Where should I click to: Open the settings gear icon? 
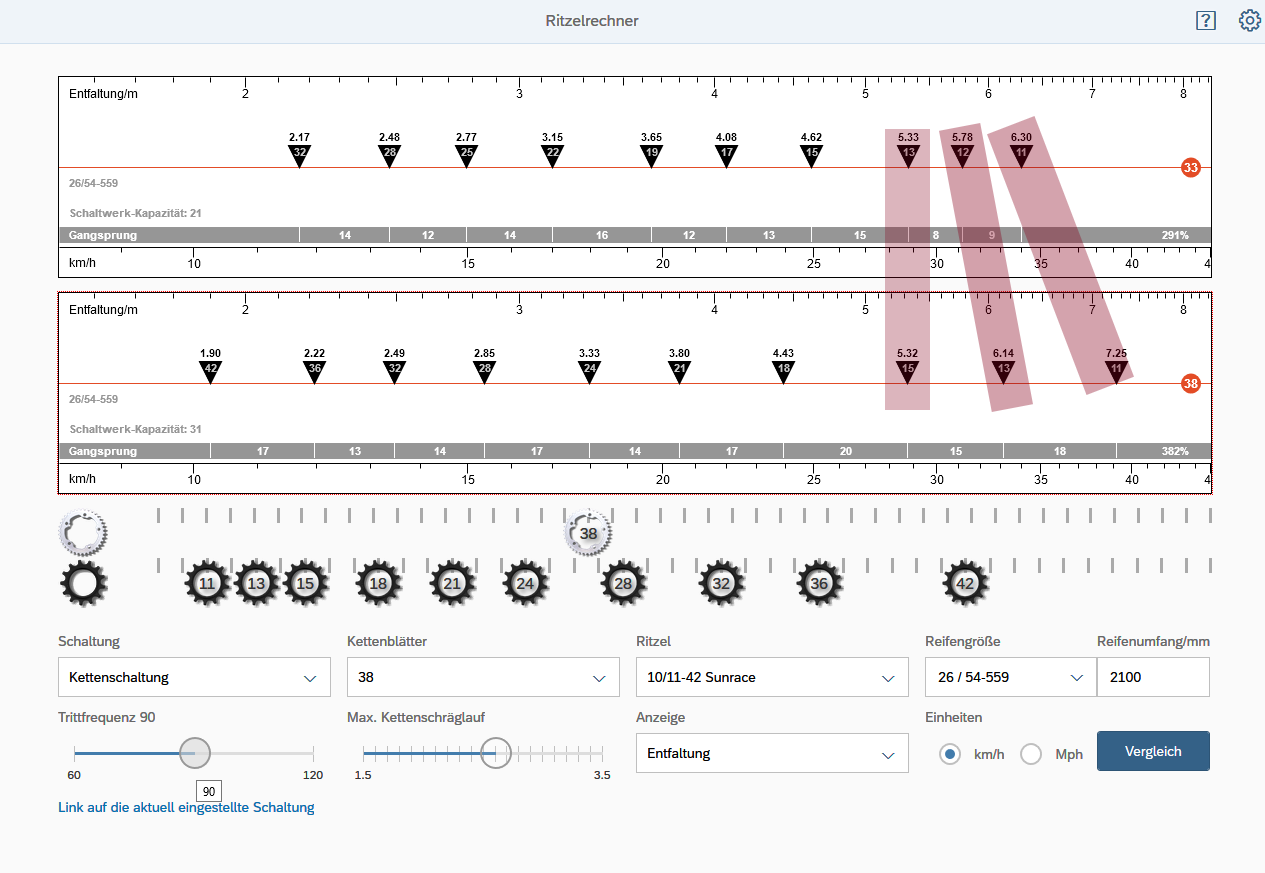(1249, 21)
